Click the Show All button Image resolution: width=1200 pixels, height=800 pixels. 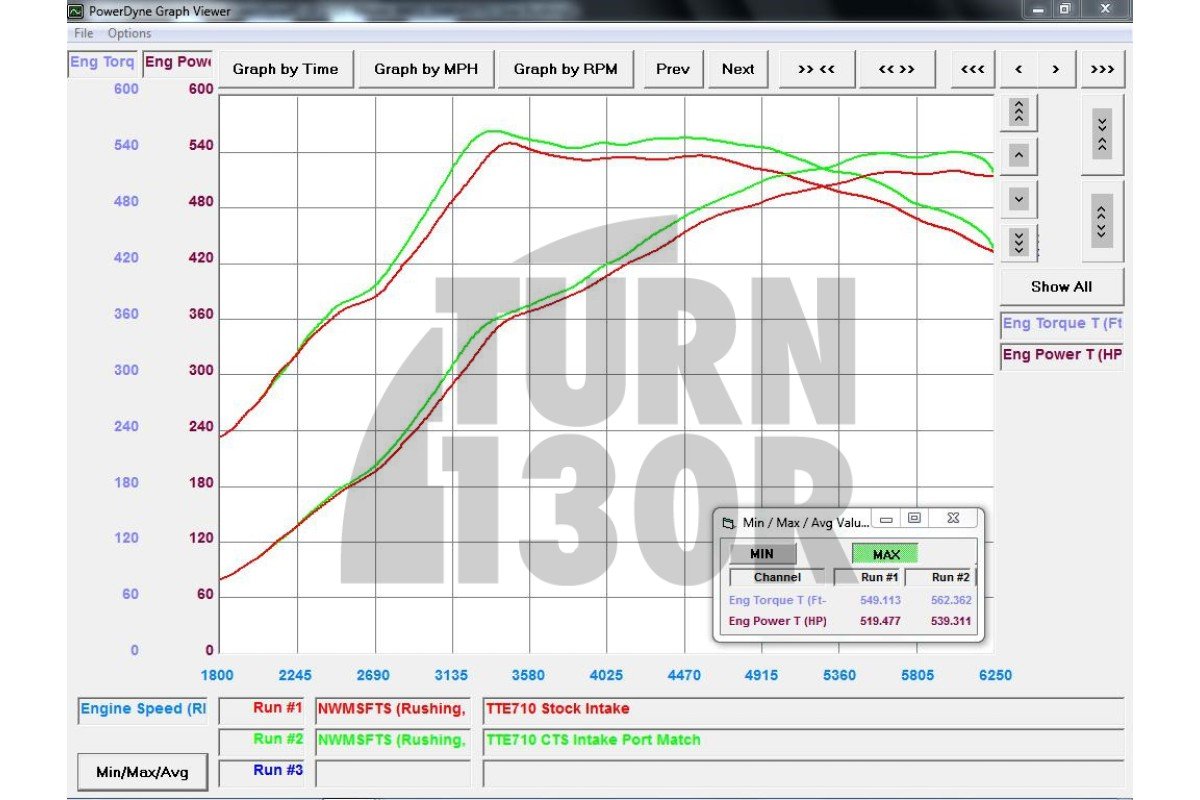point(1061,286)
